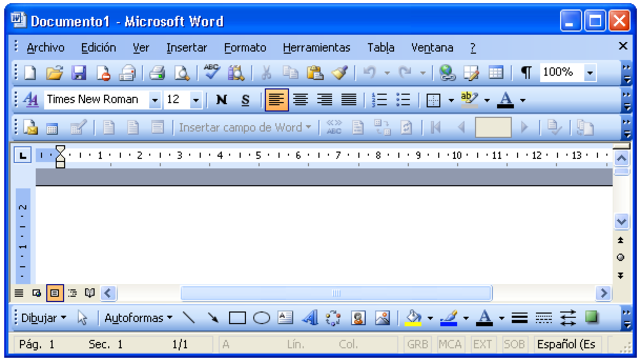The image size is (640, 362).
Task: Apply the highlighter color marker
Action: pos(469,100)
